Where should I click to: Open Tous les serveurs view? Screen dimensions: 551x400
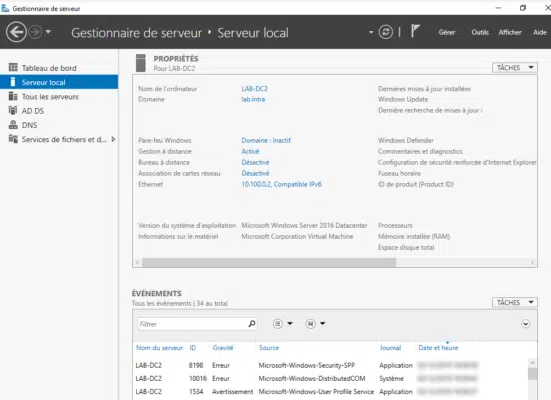point(50,96)
